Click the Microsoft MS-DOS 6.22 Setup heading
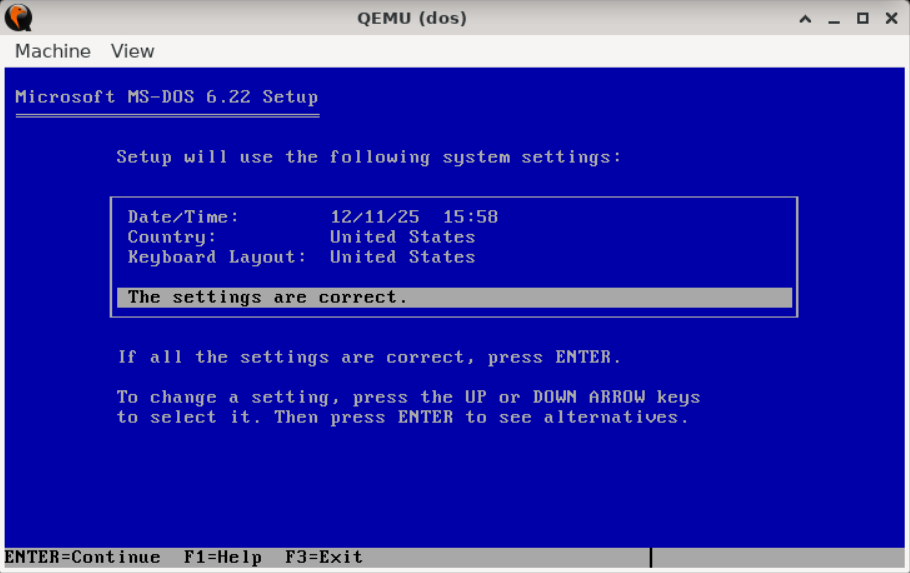Screen dimensions: 910x573 [166, 97]
